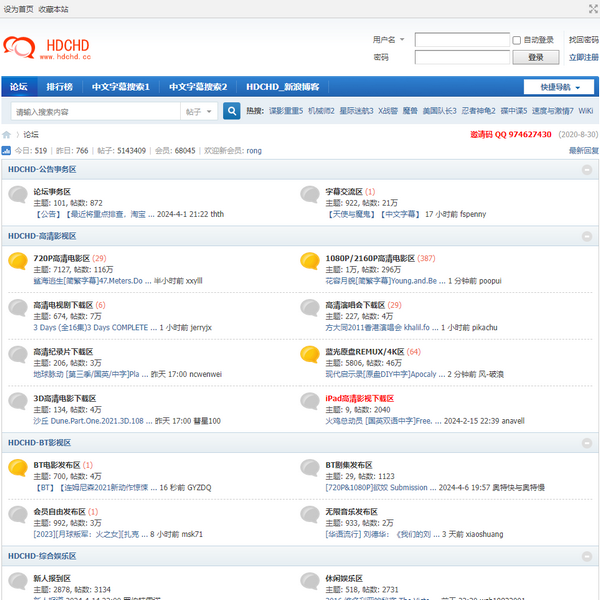Open the 快捷导航 dropdown menu
This screenshot has width=600, height=600.
tap(560, 87)
